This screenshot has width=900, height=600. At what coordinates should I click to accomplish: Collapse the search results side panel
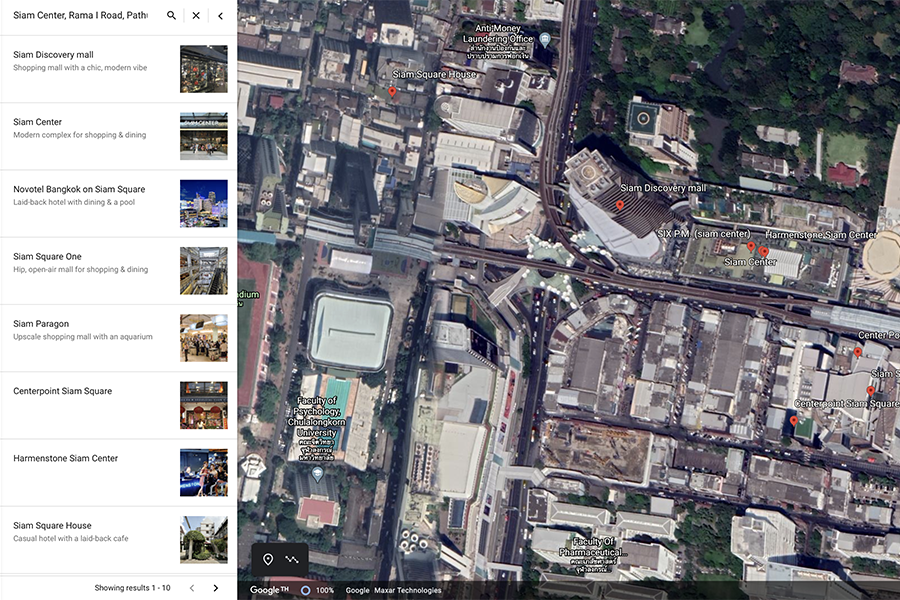(221, 16)
